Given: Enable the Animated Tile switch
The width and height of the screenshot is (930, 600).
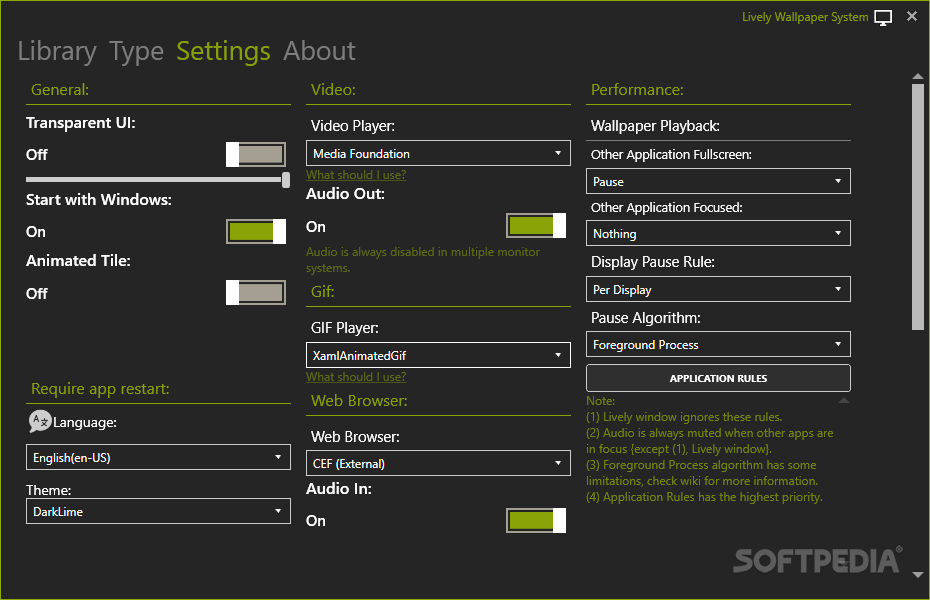Looking at the screenshot, I should pos(256,292).
